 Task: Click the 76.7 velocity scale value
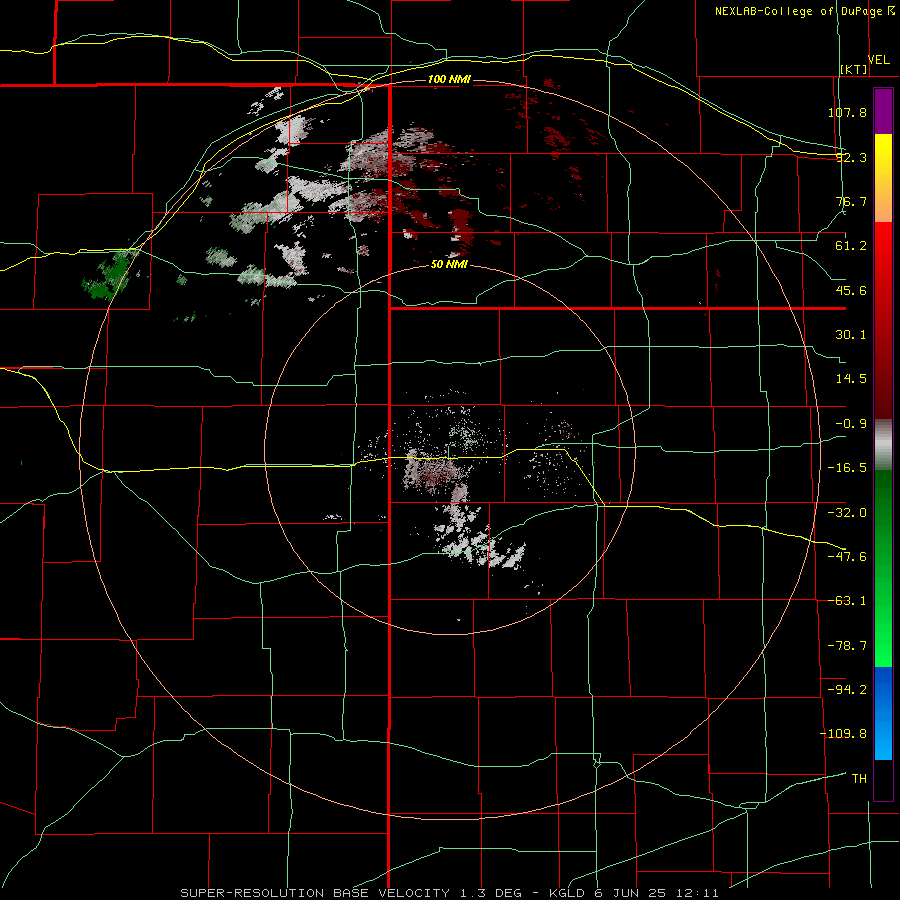(x=851, y=201)
